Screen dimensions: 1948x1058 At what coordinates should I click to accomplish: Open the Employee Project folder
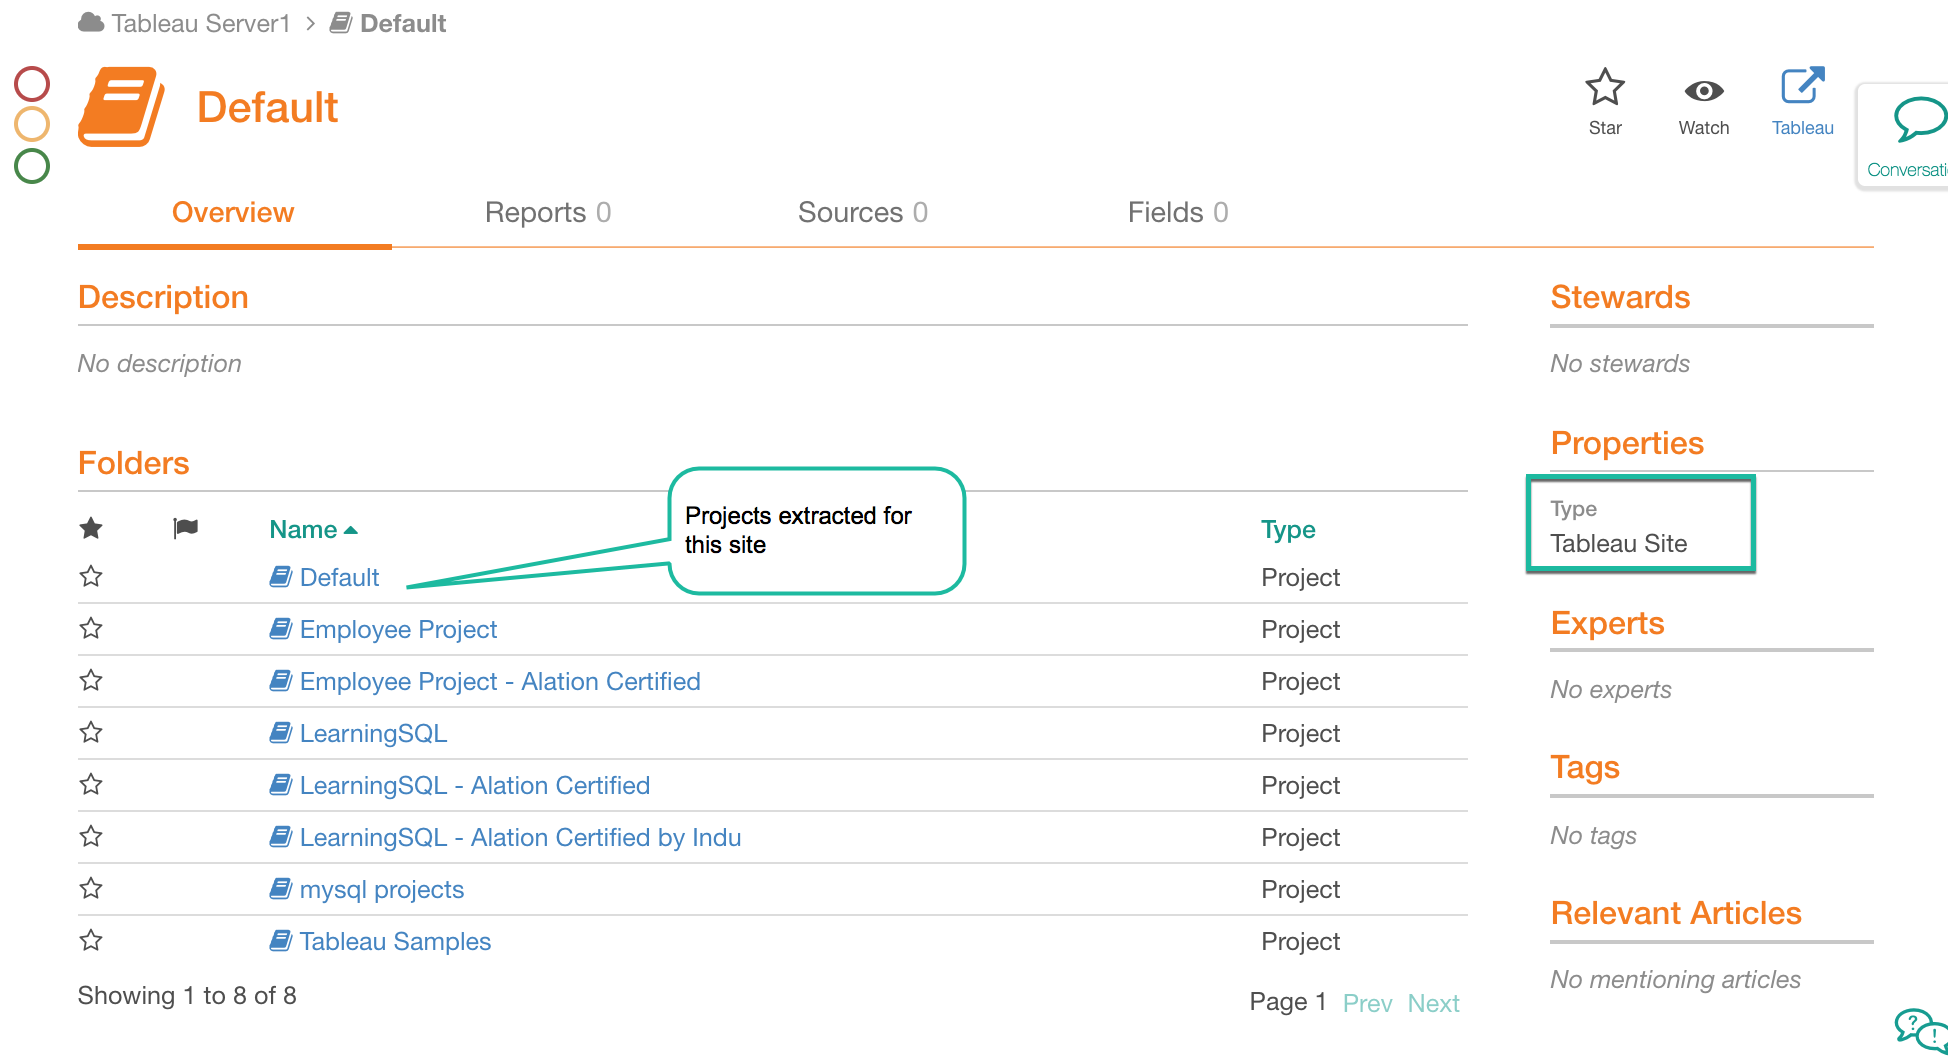click(398, 629)
